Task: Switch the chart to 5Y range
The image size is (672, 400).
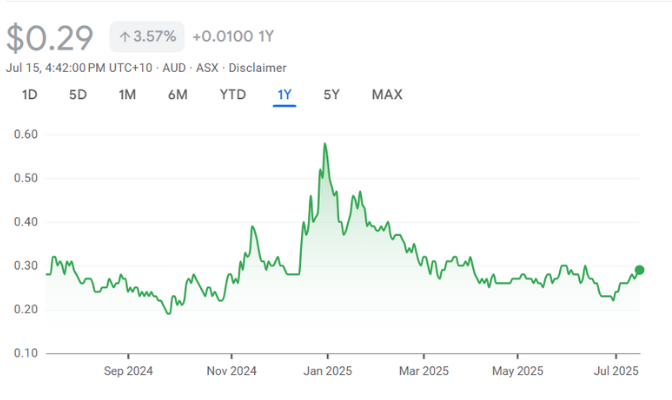Action: tap(332, 95)
